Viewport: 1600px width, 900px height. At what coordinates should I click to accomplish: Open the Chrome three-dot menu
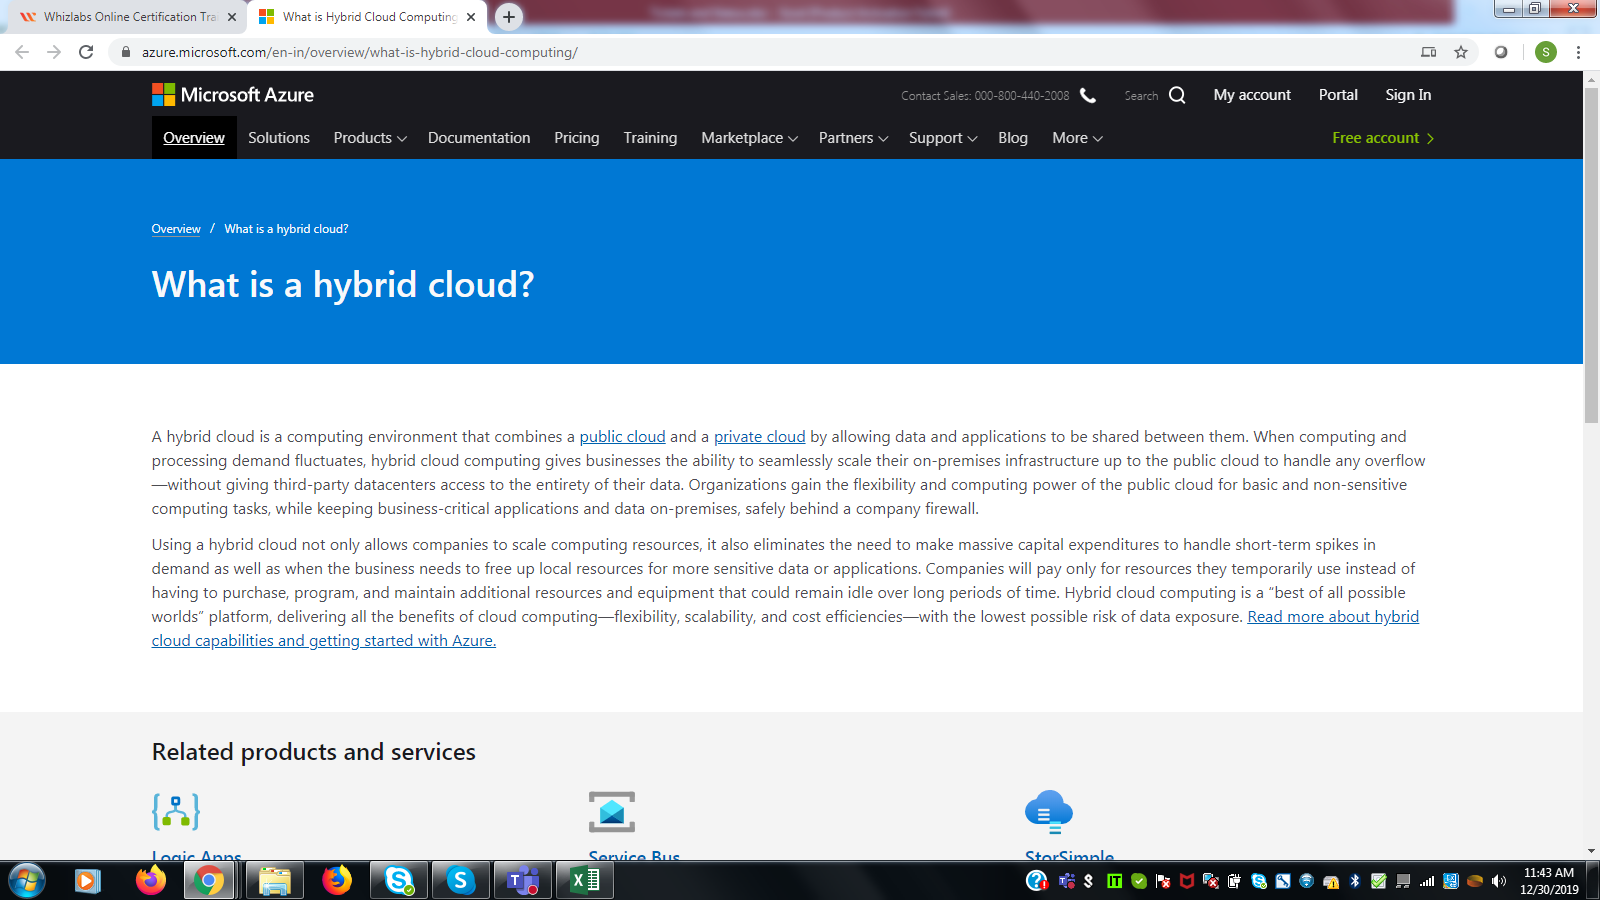pyautogui.click(x=1578, y=52)
